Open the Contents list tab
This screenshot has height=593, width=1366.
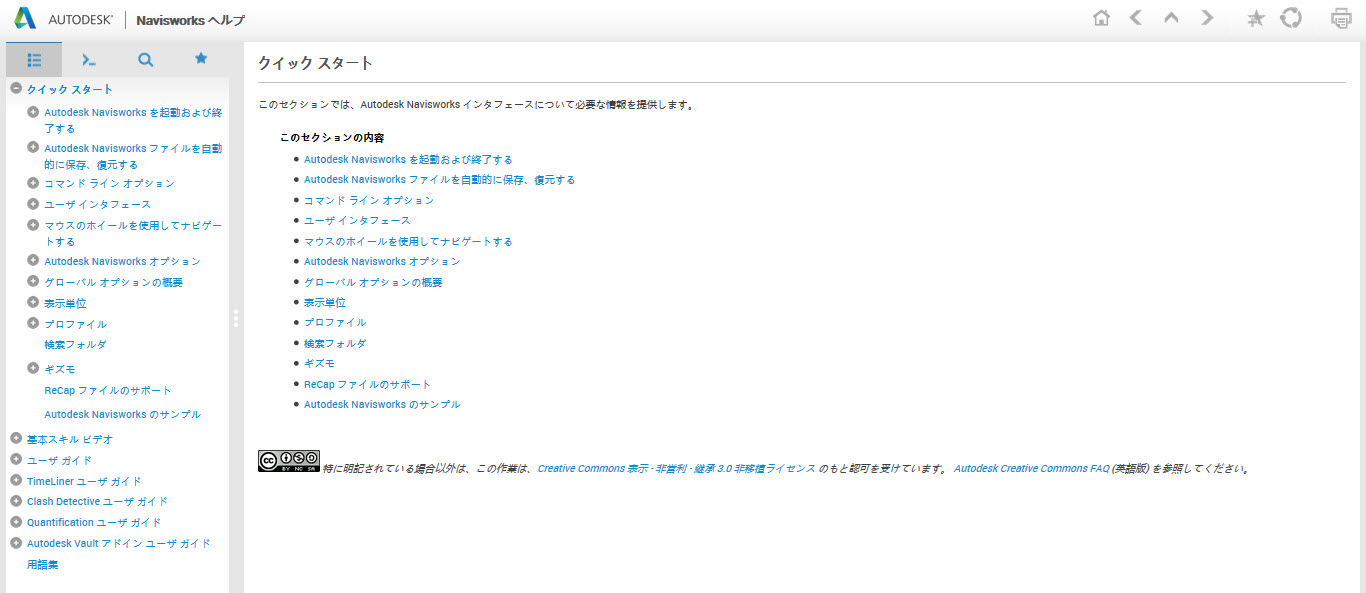[34, 60]
